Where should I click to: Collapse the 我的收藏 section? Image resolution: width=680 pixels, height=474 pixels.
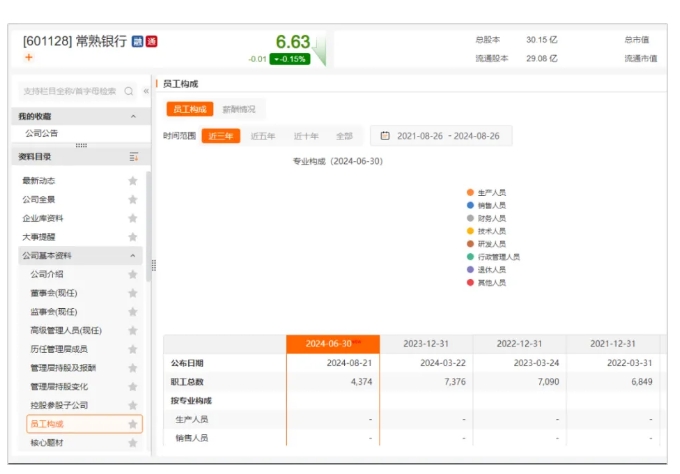click(133, 116)
